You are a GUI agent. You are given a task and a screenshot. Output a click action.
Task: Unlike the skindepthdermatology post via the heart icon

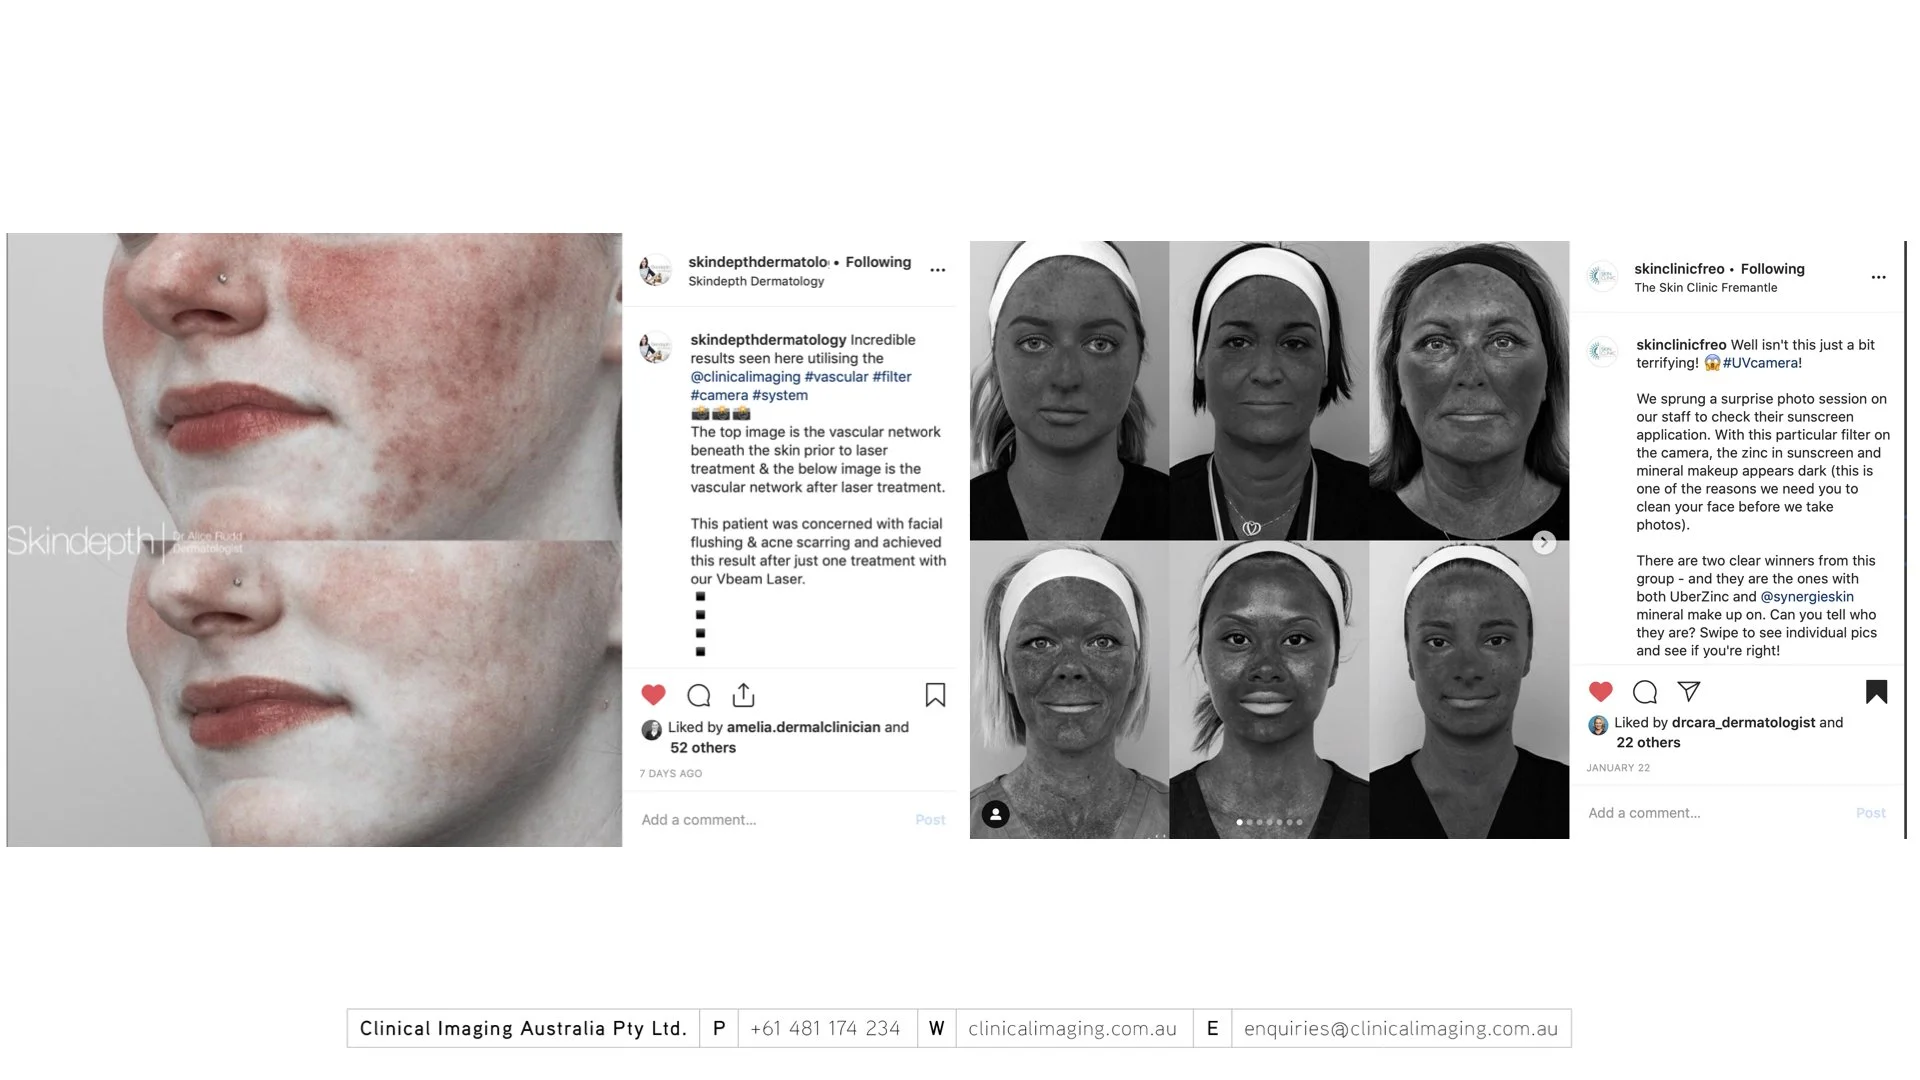click(x=653, y=695)
